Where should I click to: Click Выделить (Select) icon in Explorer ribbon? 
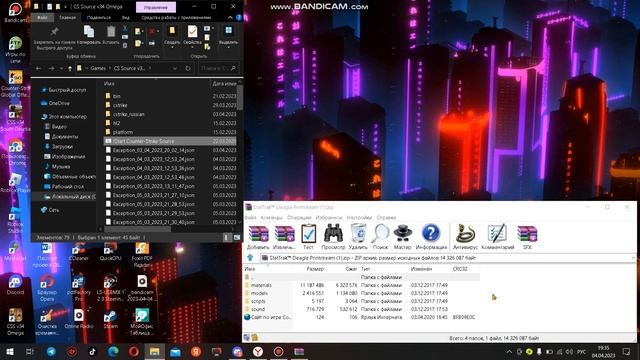coord(228,31)
